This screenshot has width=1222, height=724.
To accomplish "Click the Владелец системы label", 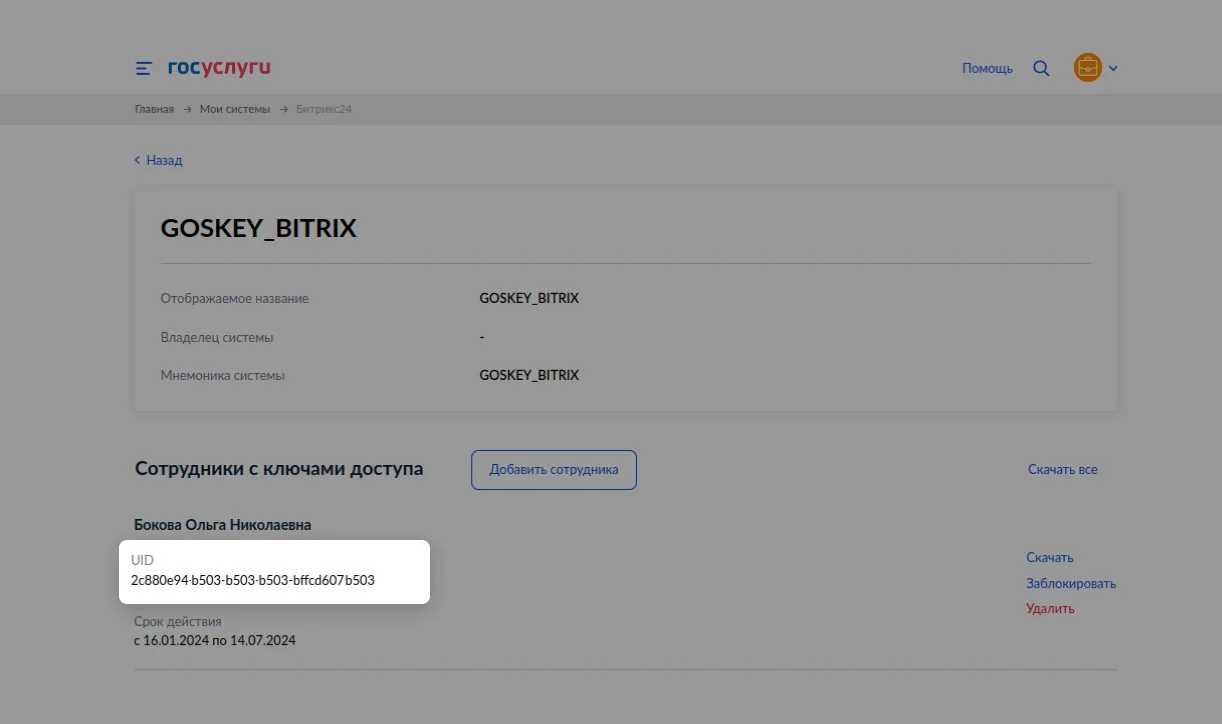I will pyautogui.click(x=217, y=337).
